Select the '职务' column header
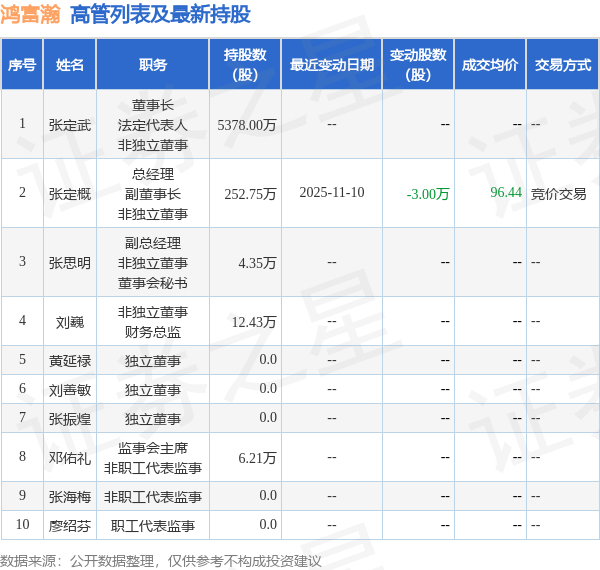Screen dimensions: 600x570 coord(153,64)
